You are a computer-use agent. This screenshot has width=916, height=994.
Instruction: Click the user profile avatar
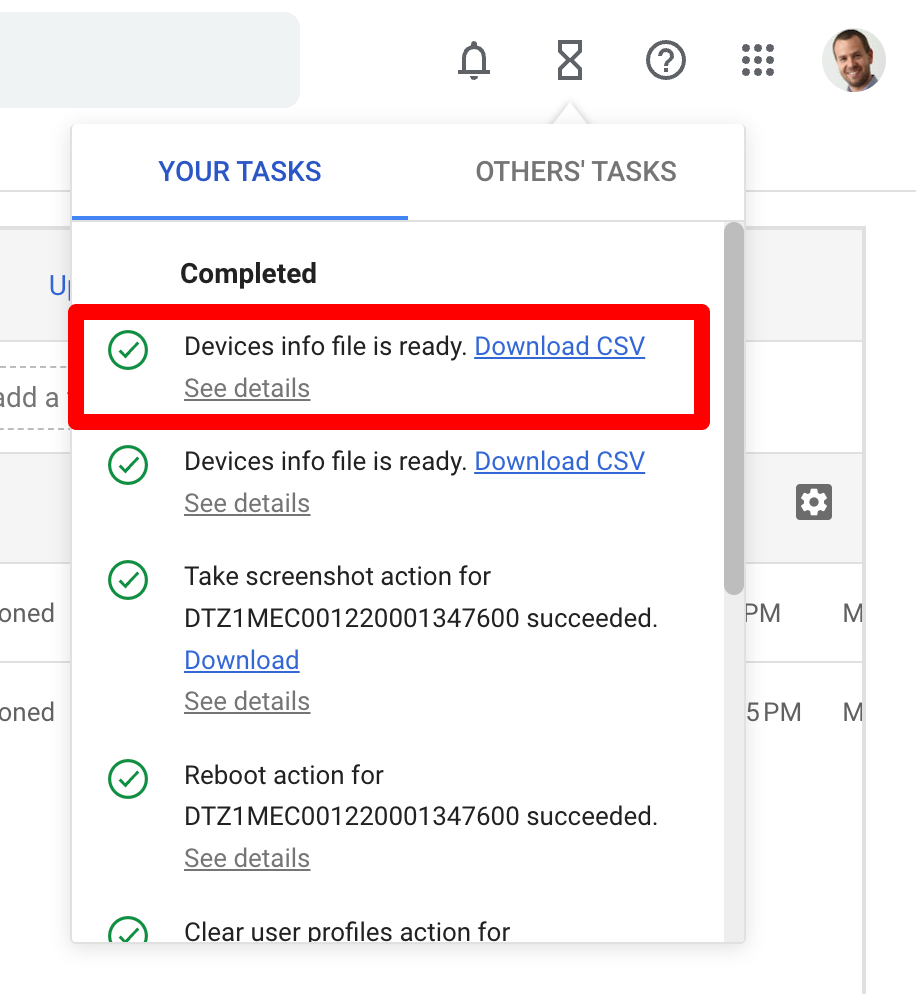853,61
